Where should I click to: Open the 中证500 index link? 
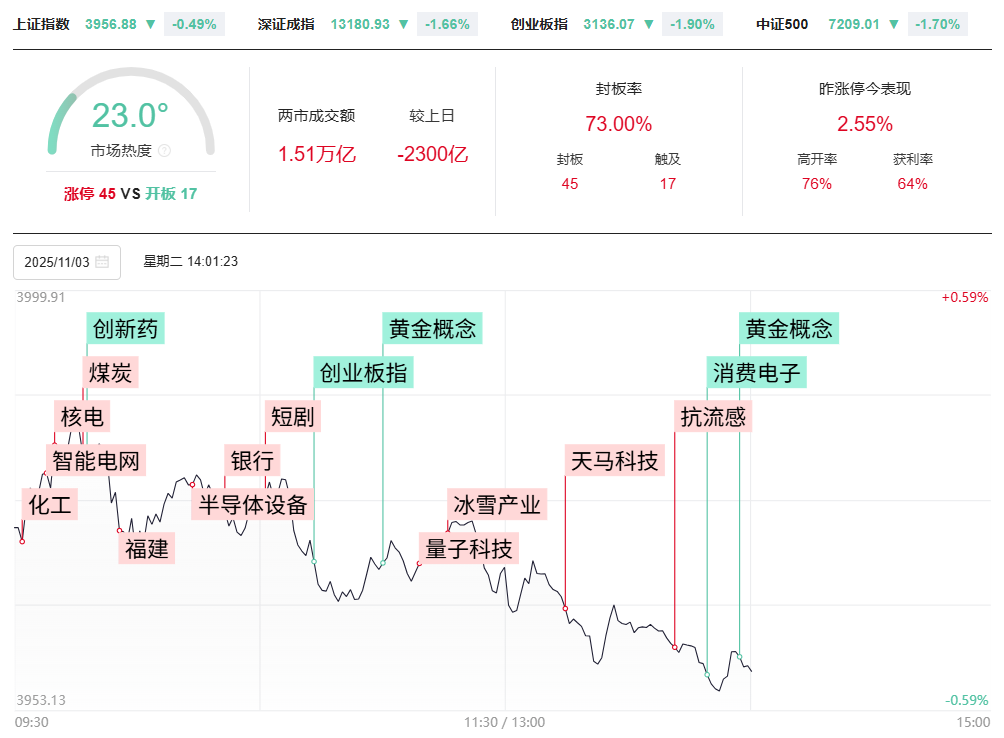[x=782, y=24]
